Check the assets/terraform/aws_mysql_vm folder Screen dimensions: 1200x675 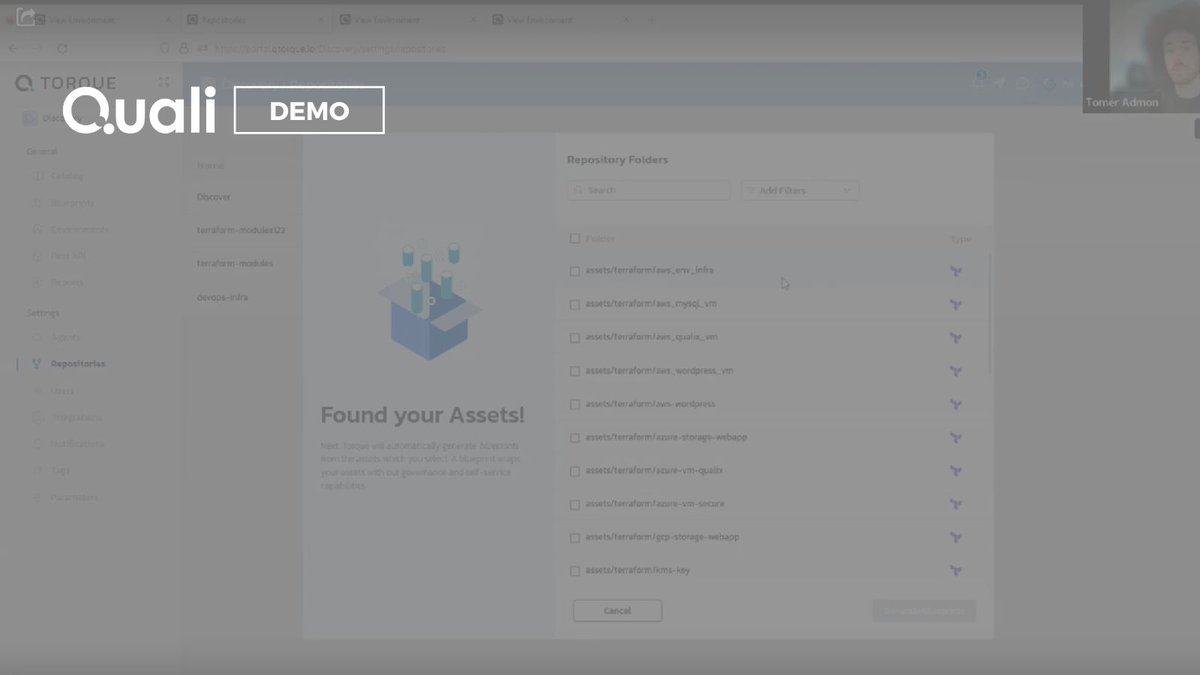point(574,304)
